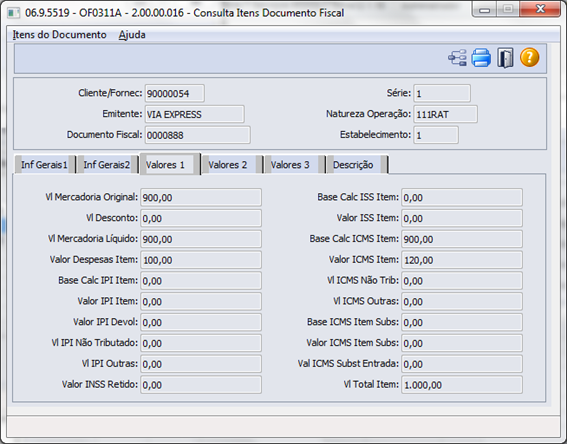Open the Itens do Documento menu

coord(59,35)
